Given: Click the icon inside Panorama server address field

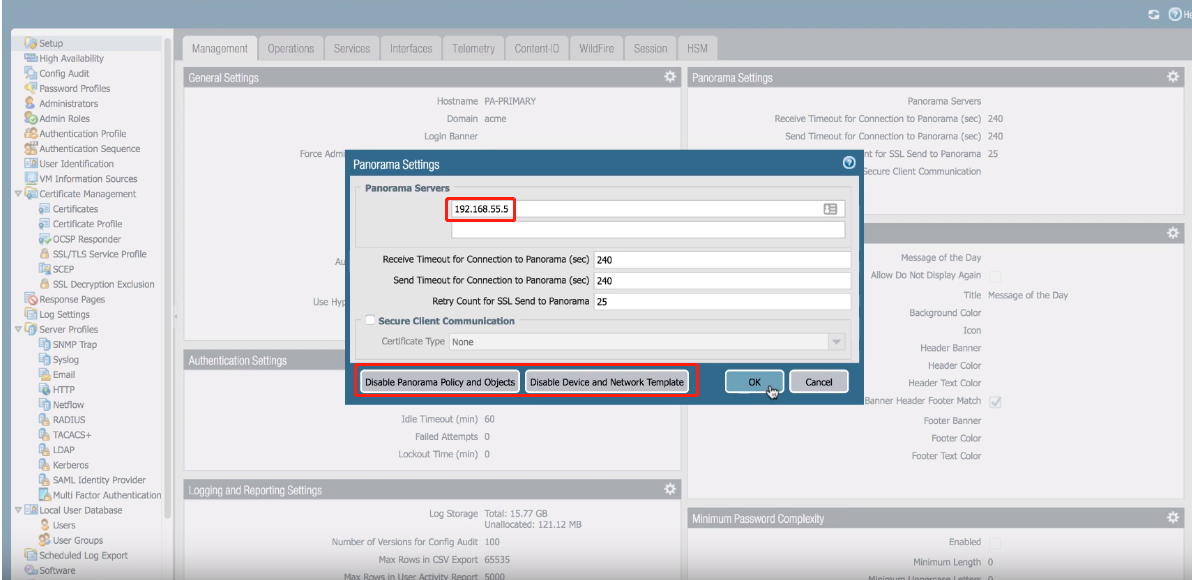Looking at the screenshot, I should pos(830,209).
